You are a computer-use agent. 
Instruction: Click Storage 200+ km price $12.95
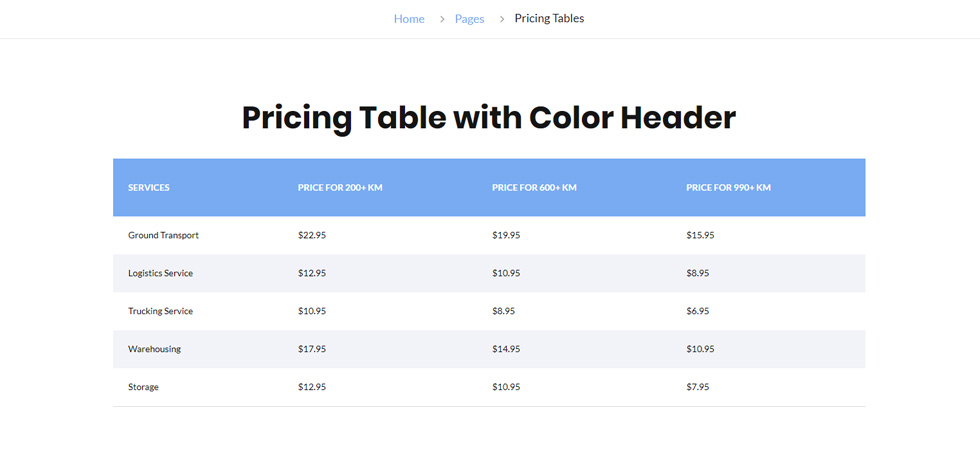pyautogui.click(x=312, y=387)
